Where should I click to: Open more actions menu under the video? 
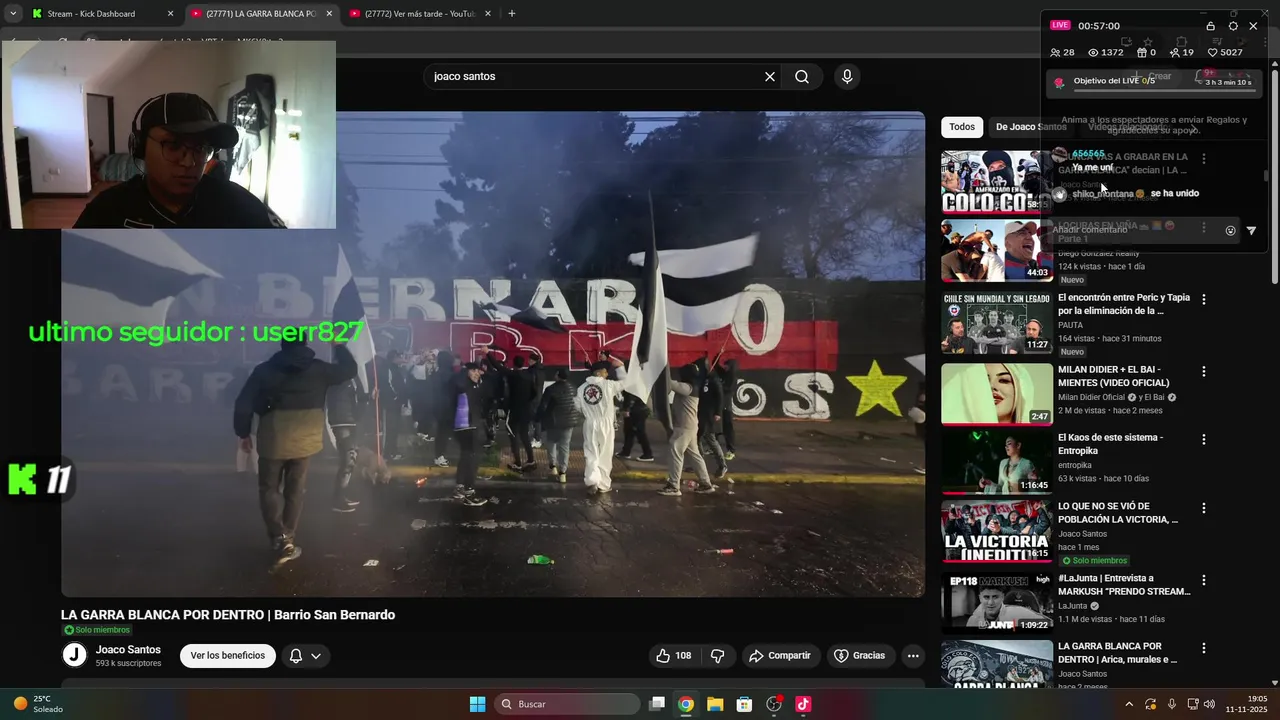(x=913, y=656)
